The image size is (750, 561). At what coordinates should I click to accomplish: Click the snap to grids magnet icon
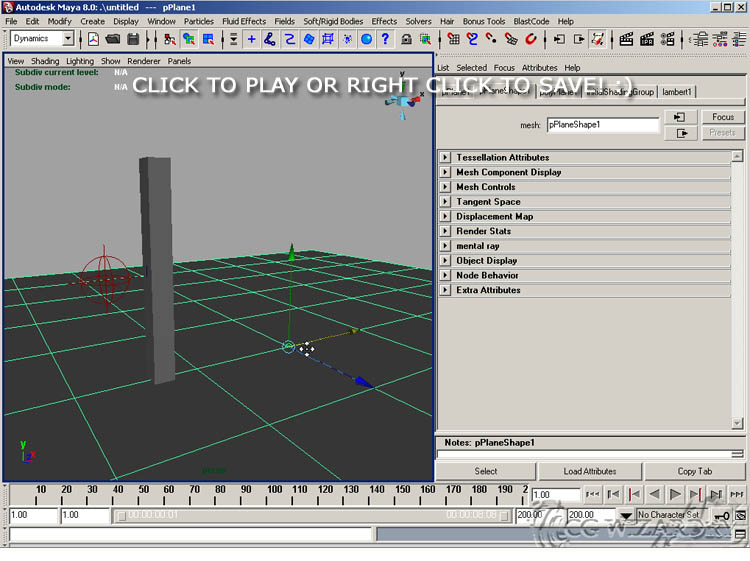(454, 39)
